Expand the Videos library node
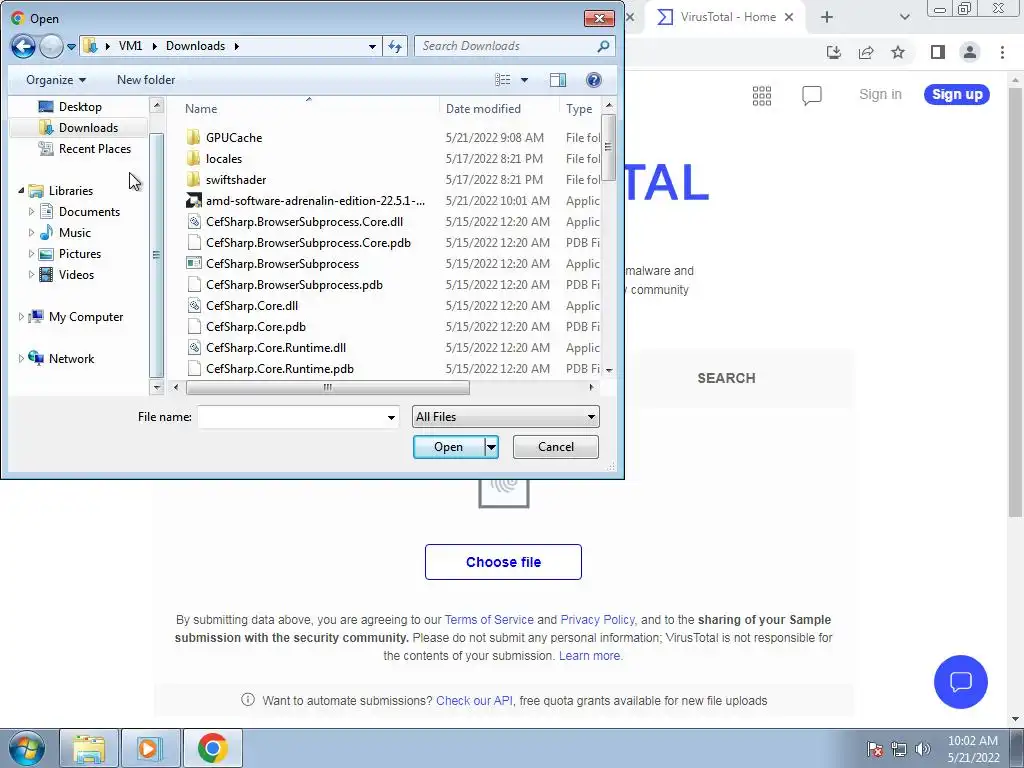This screenshot has height=768, width=1024. 31,274
